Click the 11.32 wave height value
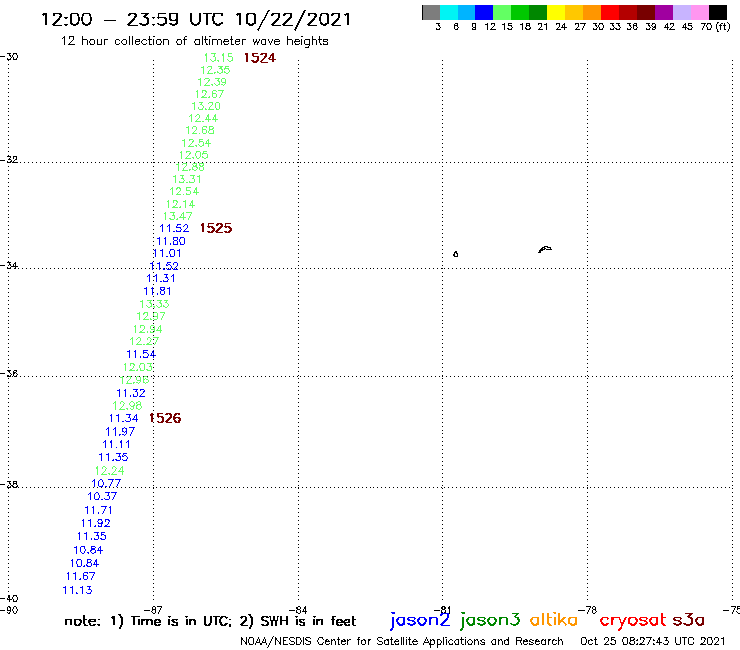 point(131,393)
